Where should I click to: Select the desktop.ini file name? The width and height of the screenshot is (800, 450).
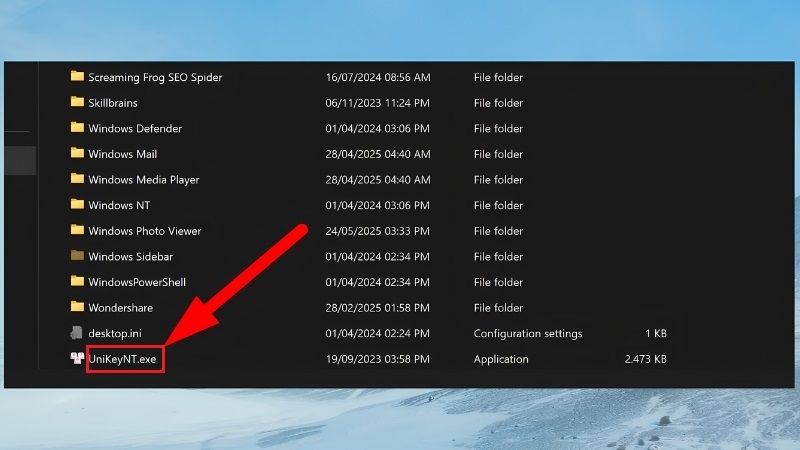[115, 333]
